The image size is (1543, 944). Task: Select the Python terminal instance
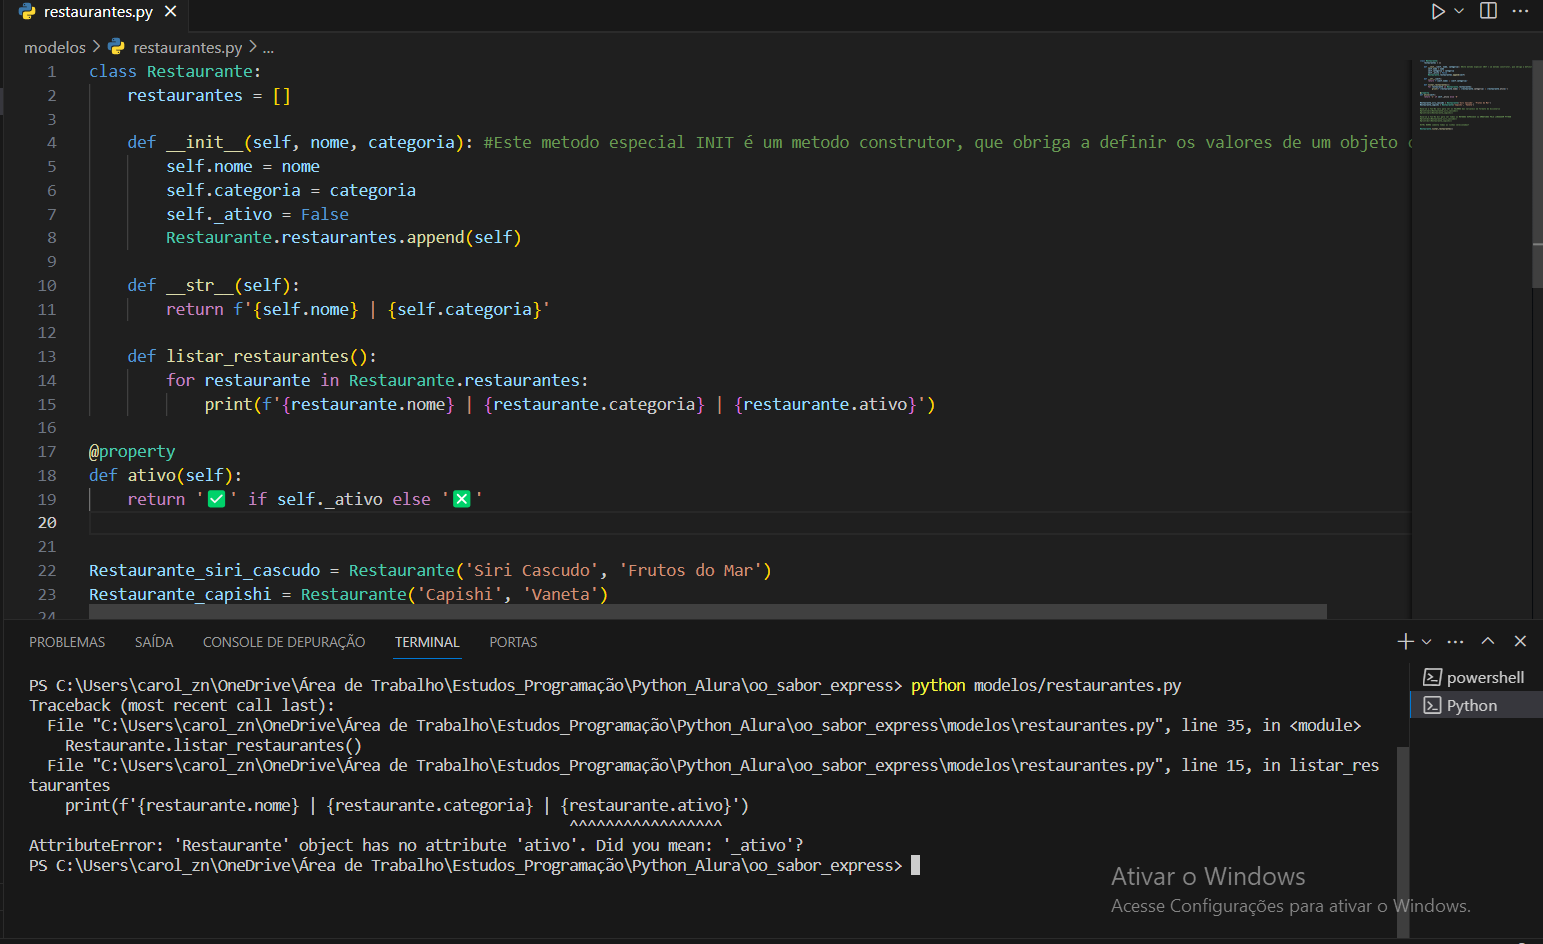point(1476,705)
